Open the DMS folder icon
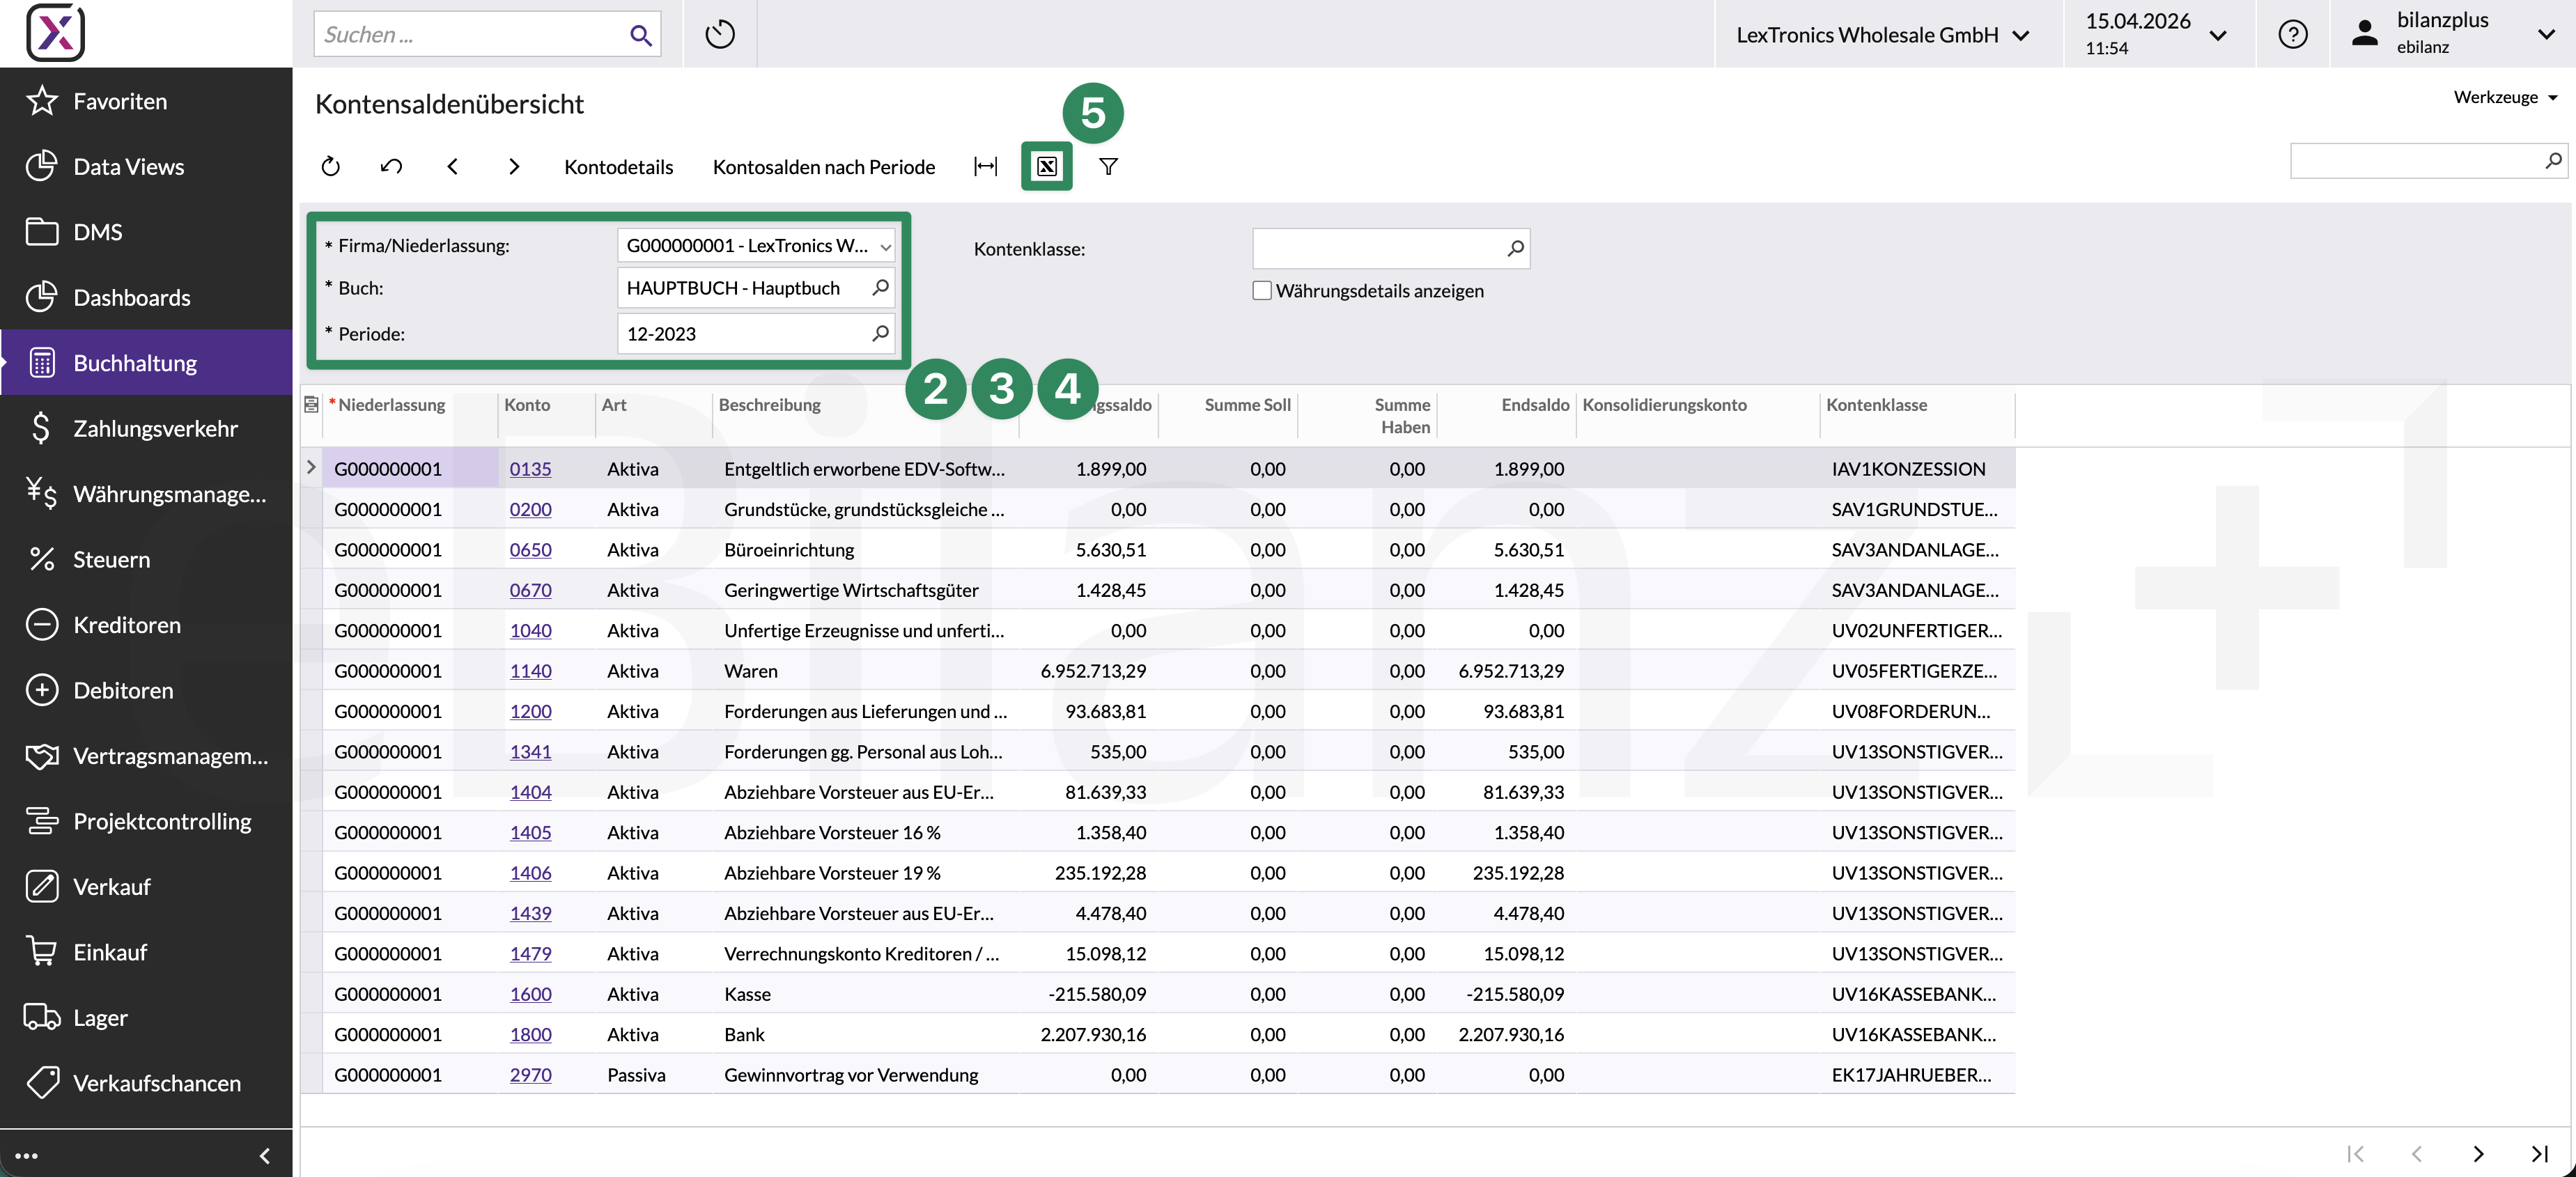This screenshot has width=2576, height=1177. pyautogui.click(x=42, y=232)
